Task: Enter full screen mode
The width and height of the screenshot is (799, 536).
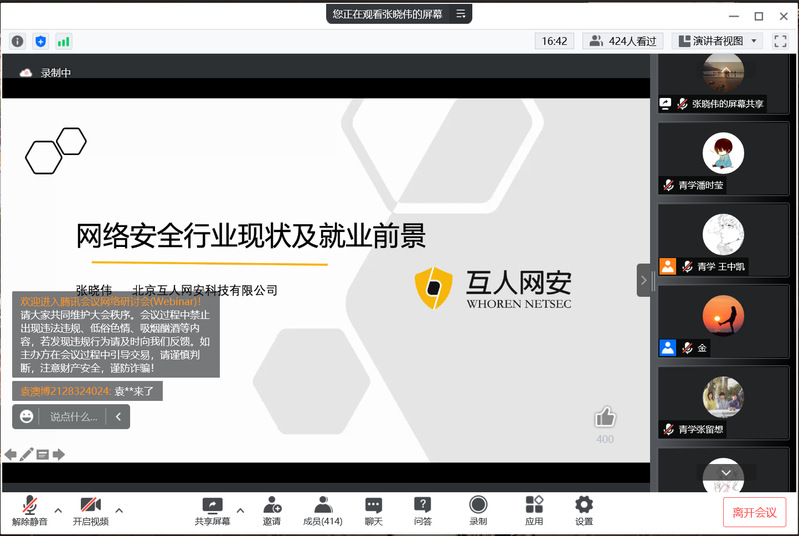Action: coord(779,41)
